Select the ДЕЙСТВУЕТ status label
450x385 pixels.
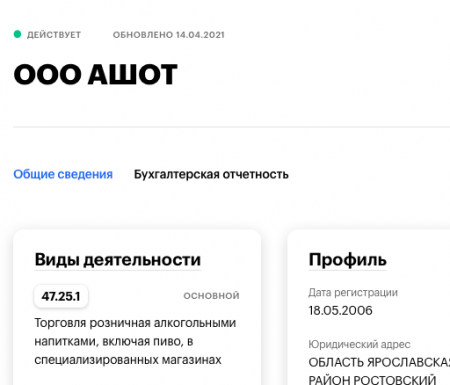[x=54, y=35]
